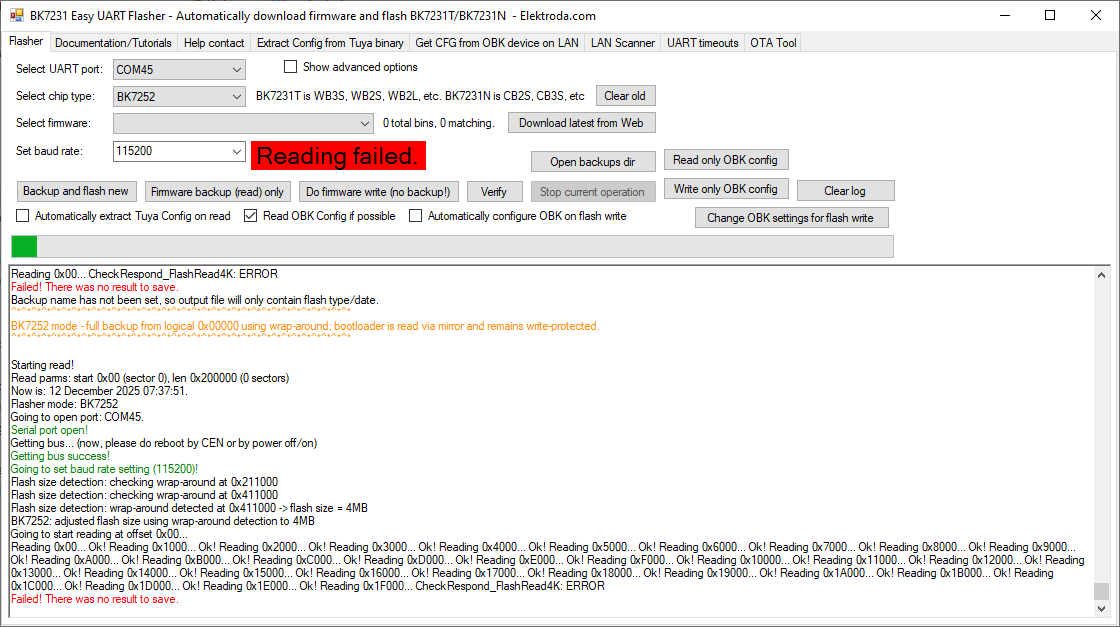This screenshot has height=627, width=1120.
Task: Click Firmware backup (read) only
Action: point(217,191)
